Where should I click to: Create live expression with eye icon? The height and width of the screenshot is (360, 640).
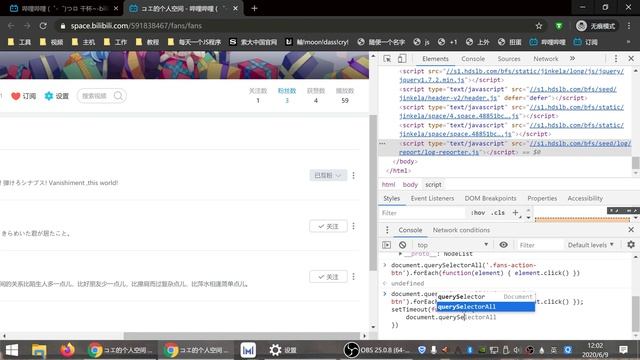pos(504,244)
